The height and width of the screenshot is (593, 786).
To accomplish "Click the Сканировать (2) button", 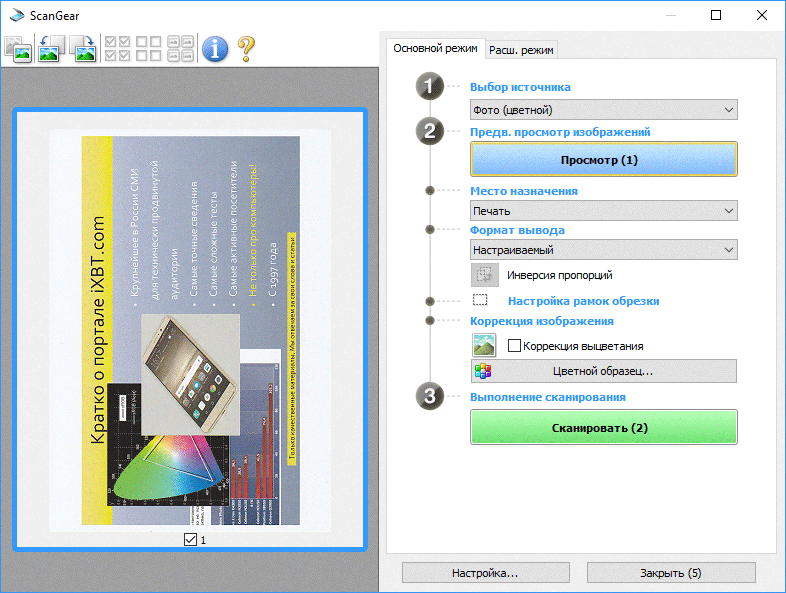I will (604, 428).
